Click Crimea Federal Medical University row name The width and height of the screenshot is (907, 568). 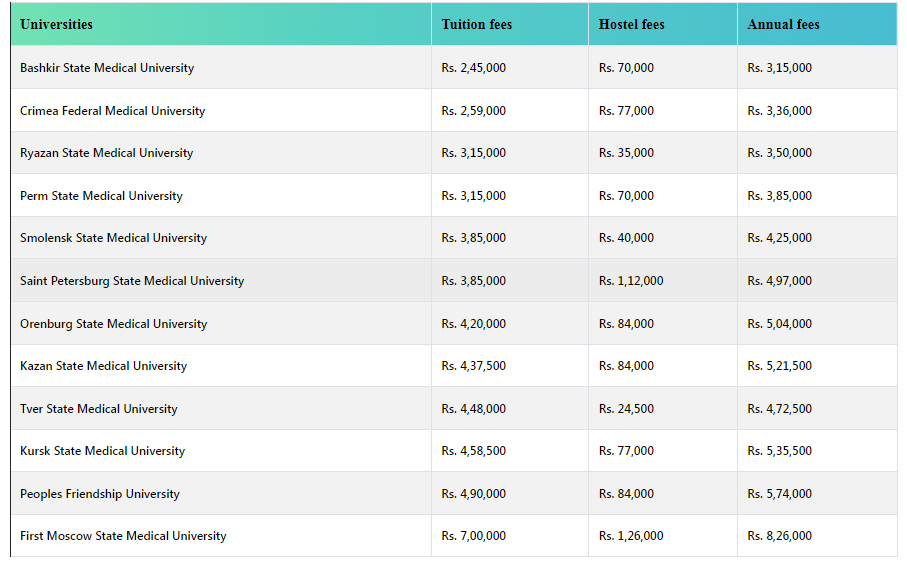[x=112, y=111]
